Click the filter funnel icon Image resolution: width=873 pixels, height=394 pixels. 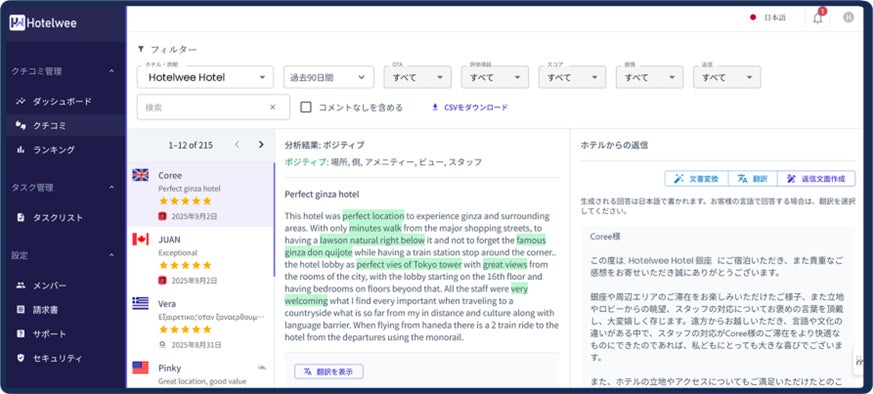pos(141,49)
